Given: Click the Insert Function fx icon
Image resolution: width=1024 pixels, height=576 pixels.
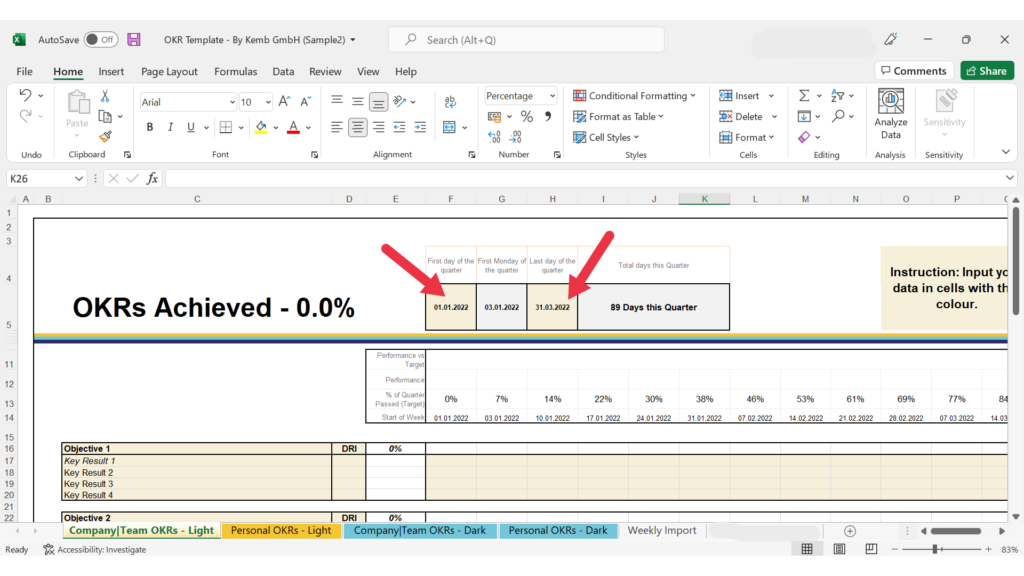Looking at the screenshot, I should click(x=152, y=178).
